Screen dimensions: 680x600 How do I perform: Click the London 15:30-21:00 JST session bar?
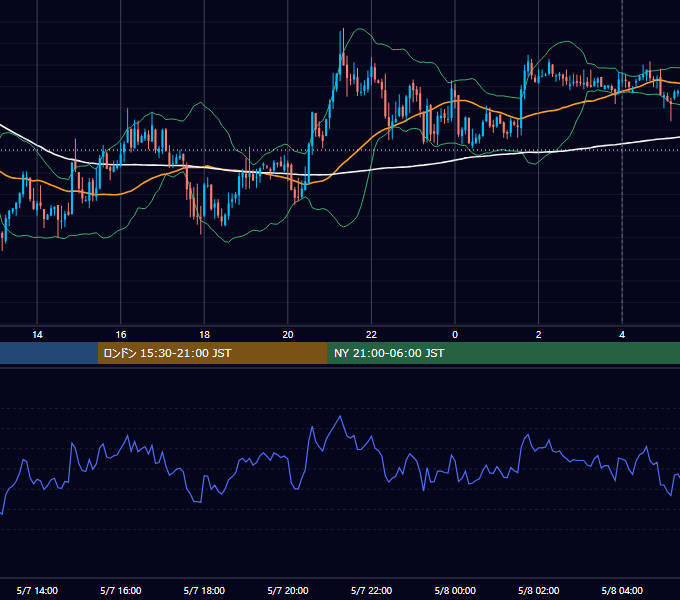[212, 353]
